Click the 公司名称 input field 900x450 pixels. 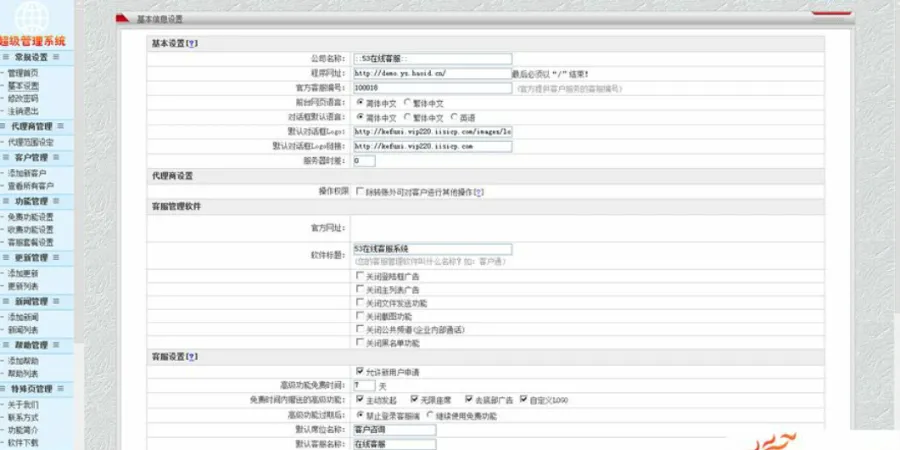point(432,59)
